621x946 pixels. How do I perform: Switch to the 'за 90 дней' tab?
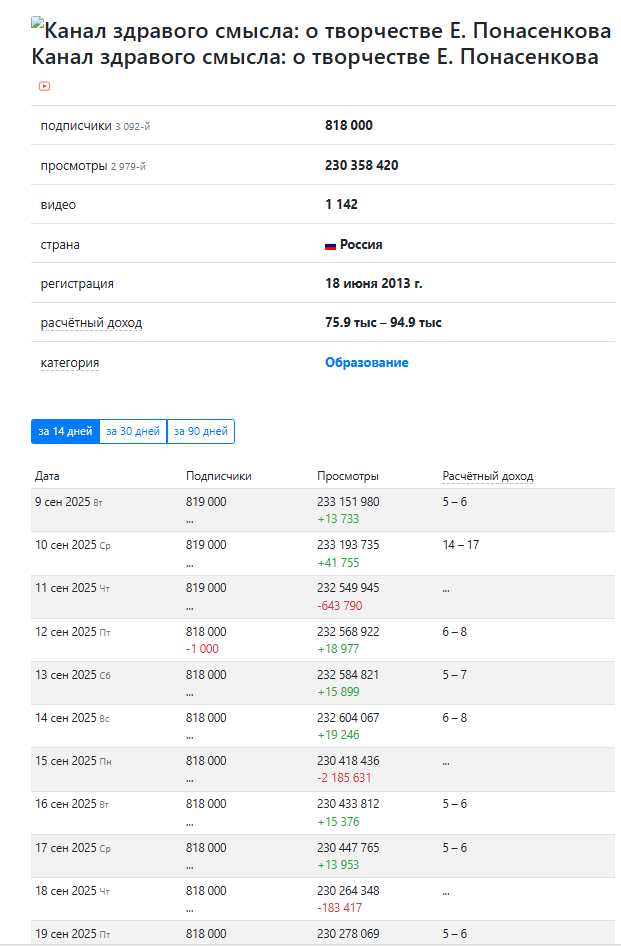click(x=200, y=431)
